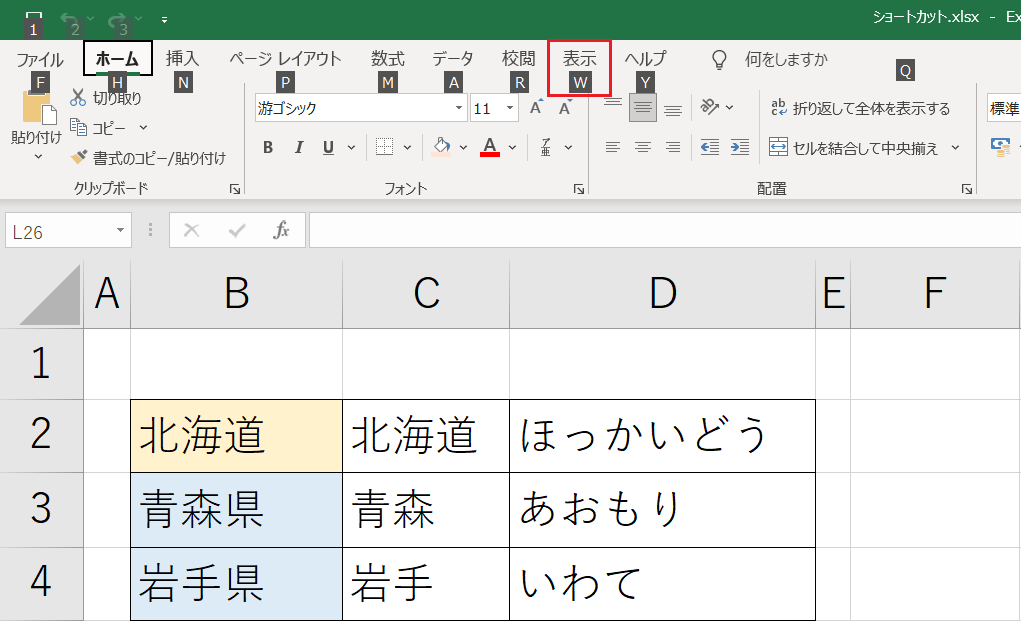Center text horizontally

[643, 147]
